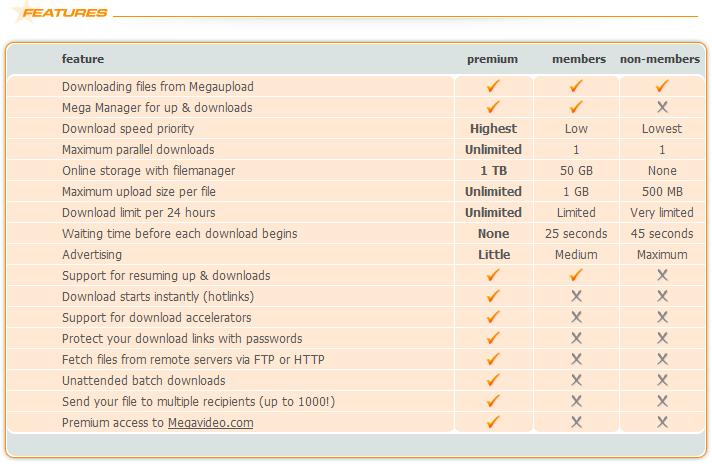712x464 pixels.
Task: Click the 45 seconds waiting time cell
Action: point(662,234)
